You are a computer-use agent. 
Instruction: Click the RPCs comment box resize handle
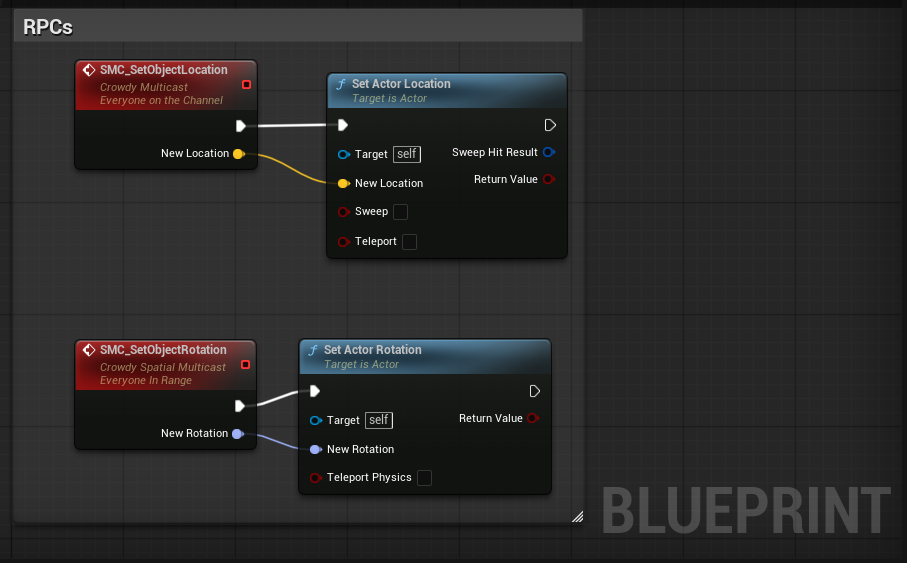[x=577, y=517]
